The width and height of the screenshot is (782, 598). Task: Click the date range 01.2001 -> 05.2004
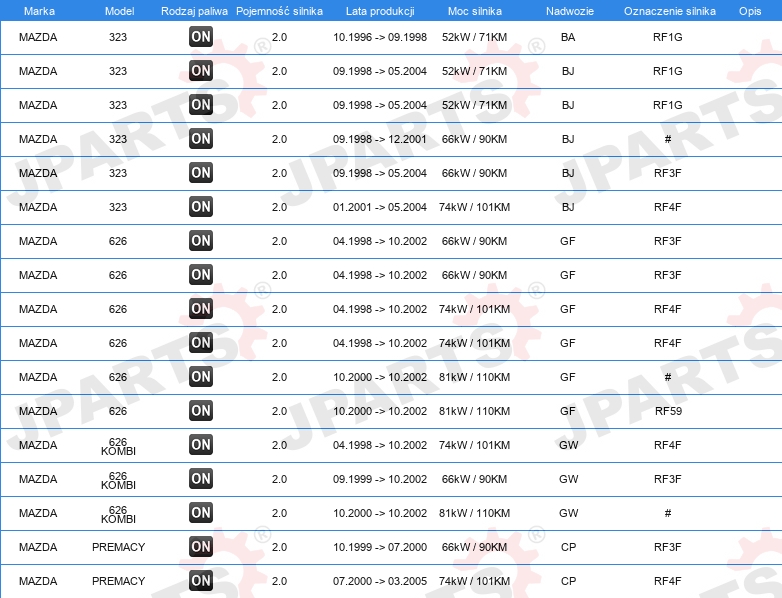click(x=380, y=207)
